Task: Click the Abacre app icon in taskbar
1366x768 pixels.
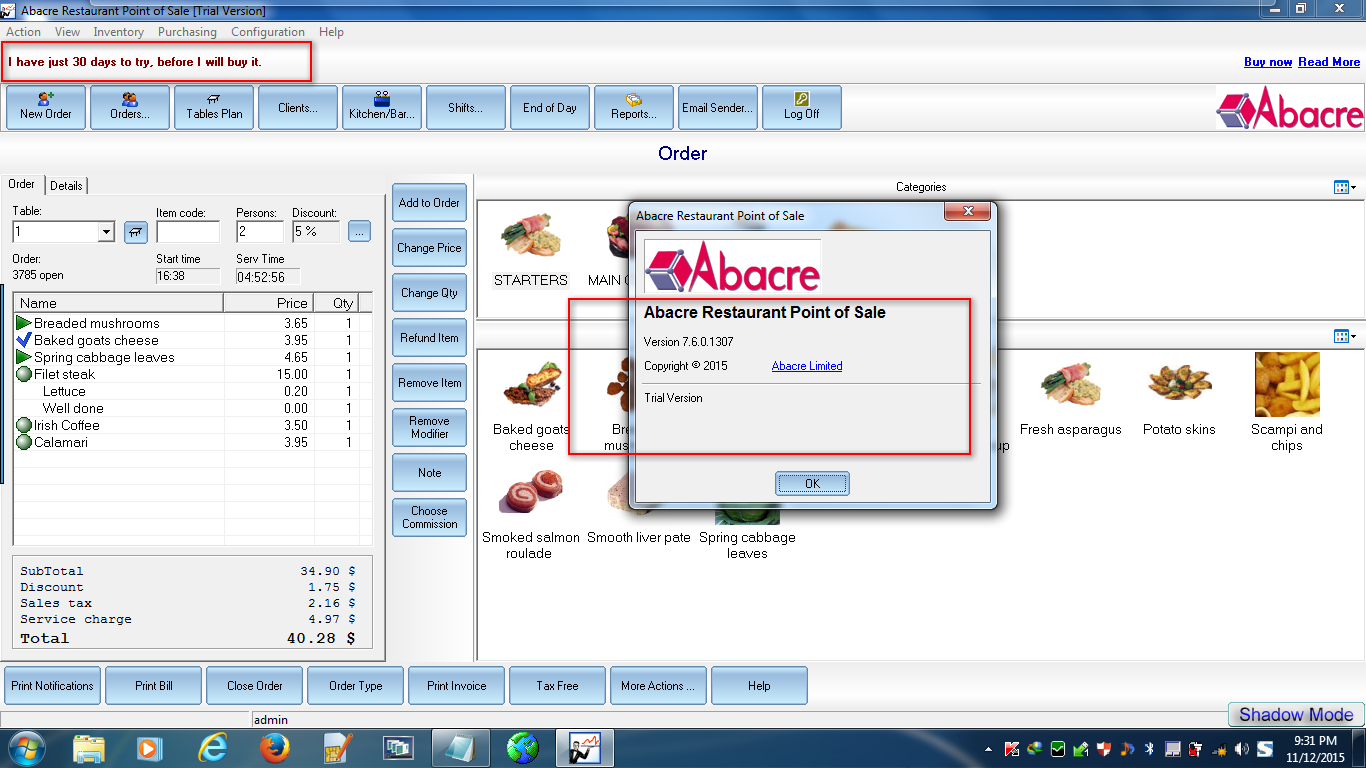Action: tap(584, 748)
